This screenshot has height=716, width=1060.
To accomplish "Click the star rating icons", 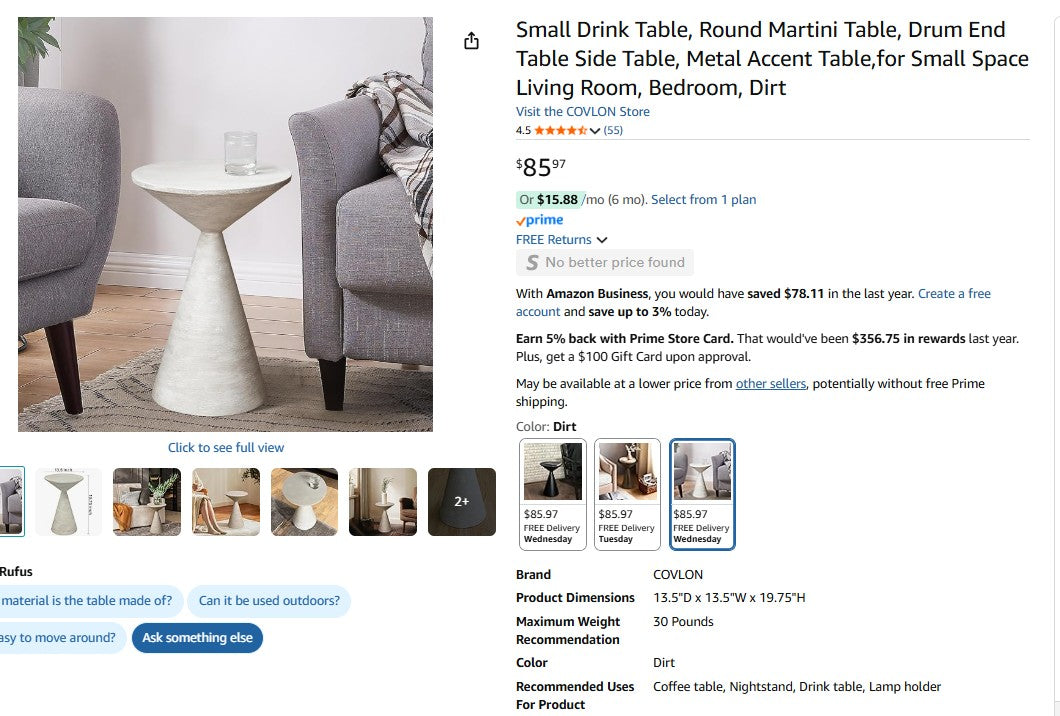I will [560, 130].
